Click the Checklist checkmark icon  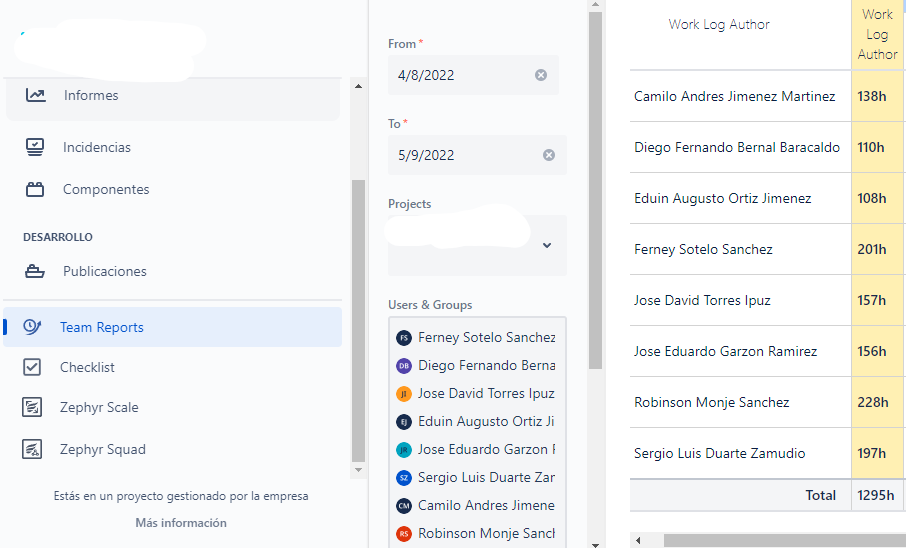click(x=32, y=367)
